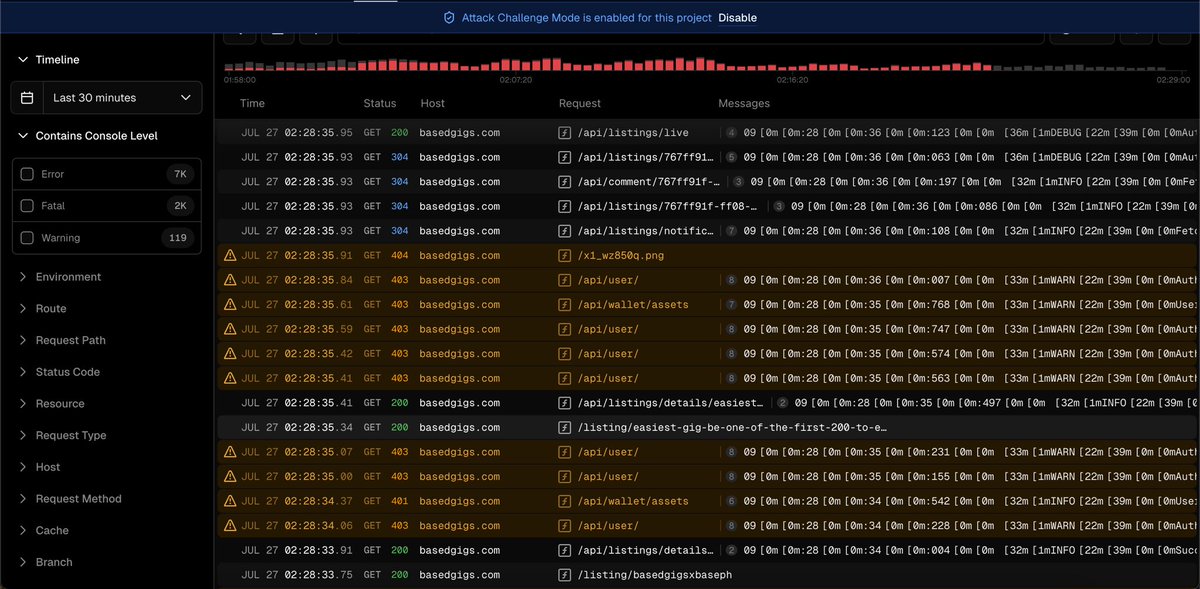Click the 02:16:20 mark on the histogram
The height and width of the screenshot is (589, 1200).
pos(792,79)
